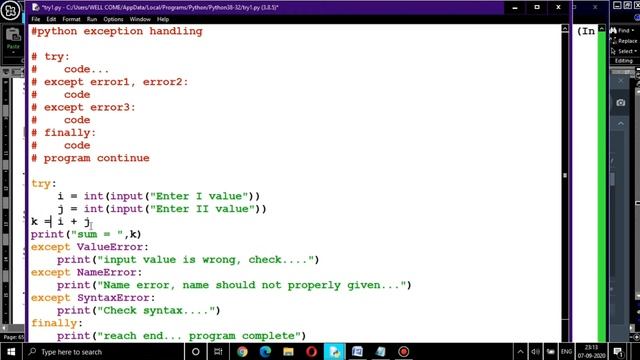Open Cortana circle icon
This screenshot has width=640, height=360.
coord(196,351)
